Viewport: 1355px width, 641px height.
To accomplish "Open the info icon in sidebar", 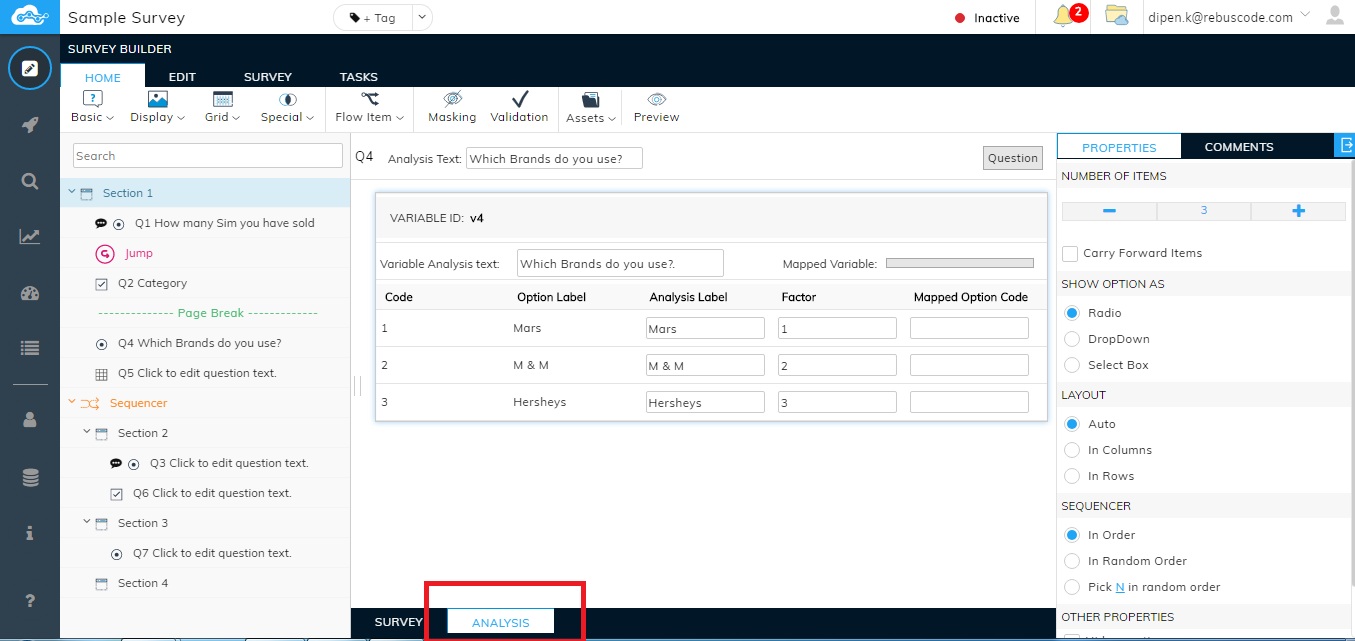I will 30,533.
